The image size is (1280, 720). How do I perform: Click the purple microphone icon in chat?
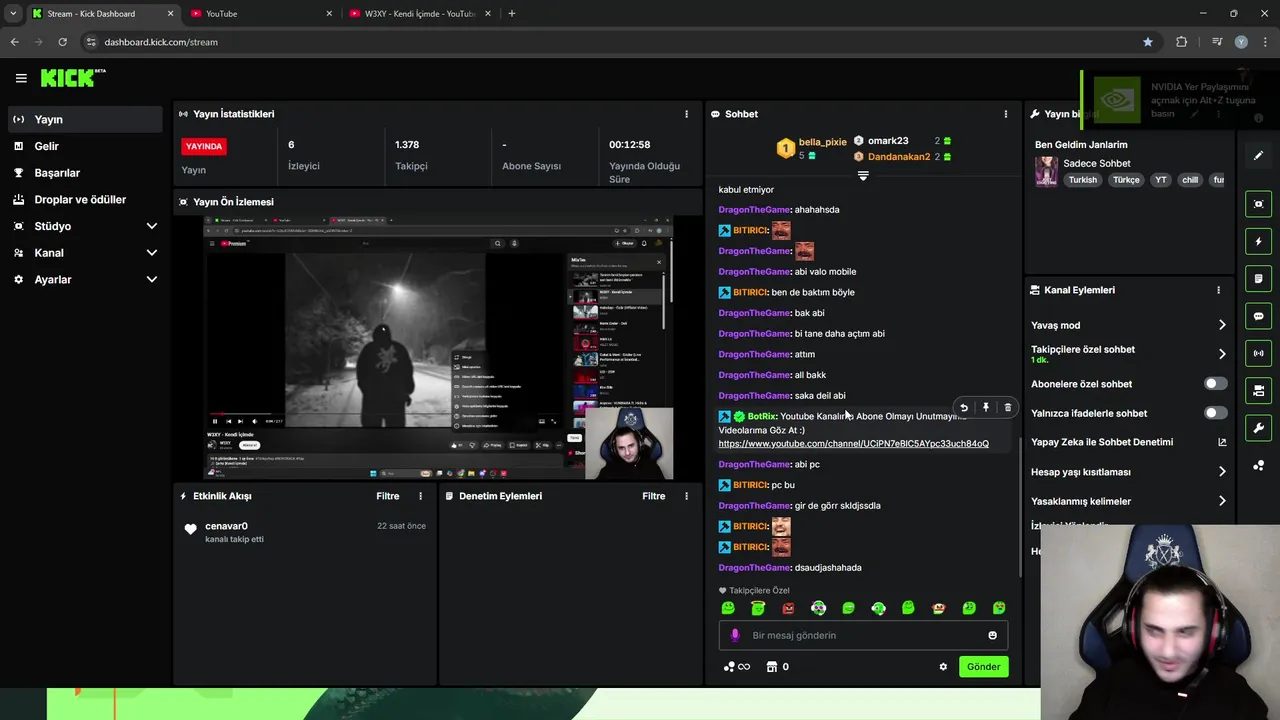point(735,635)
